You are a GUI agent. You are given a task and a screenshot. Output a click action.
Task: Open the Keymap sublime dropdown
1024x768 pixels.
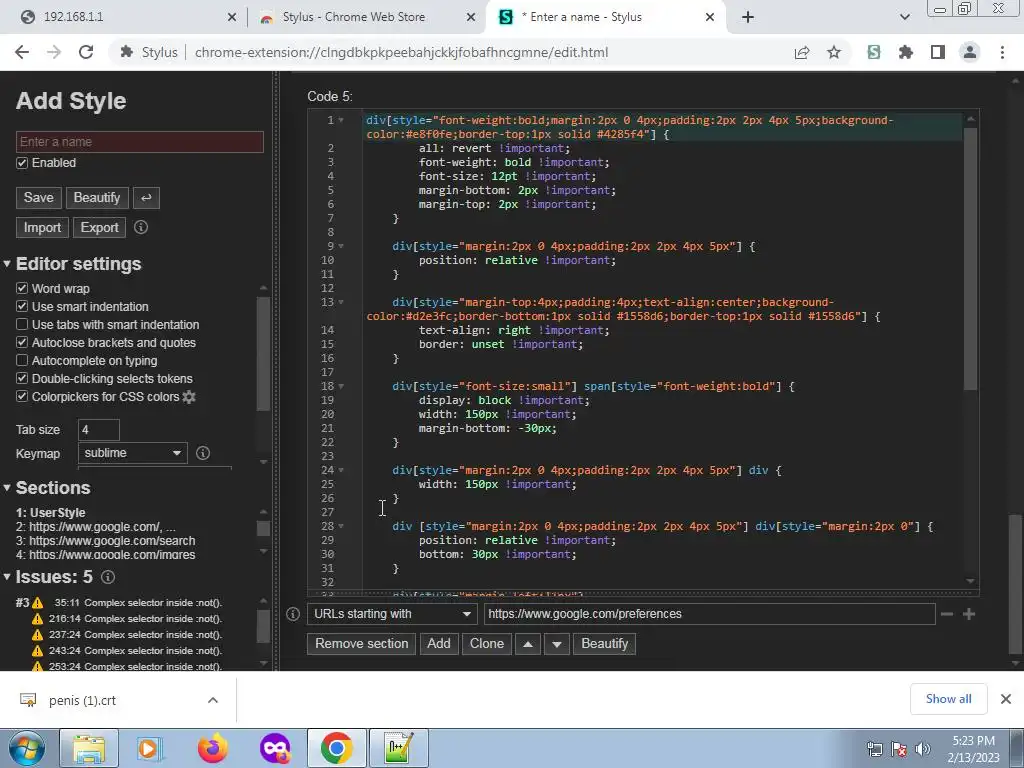pyautogui.click(x=133, y=453)
